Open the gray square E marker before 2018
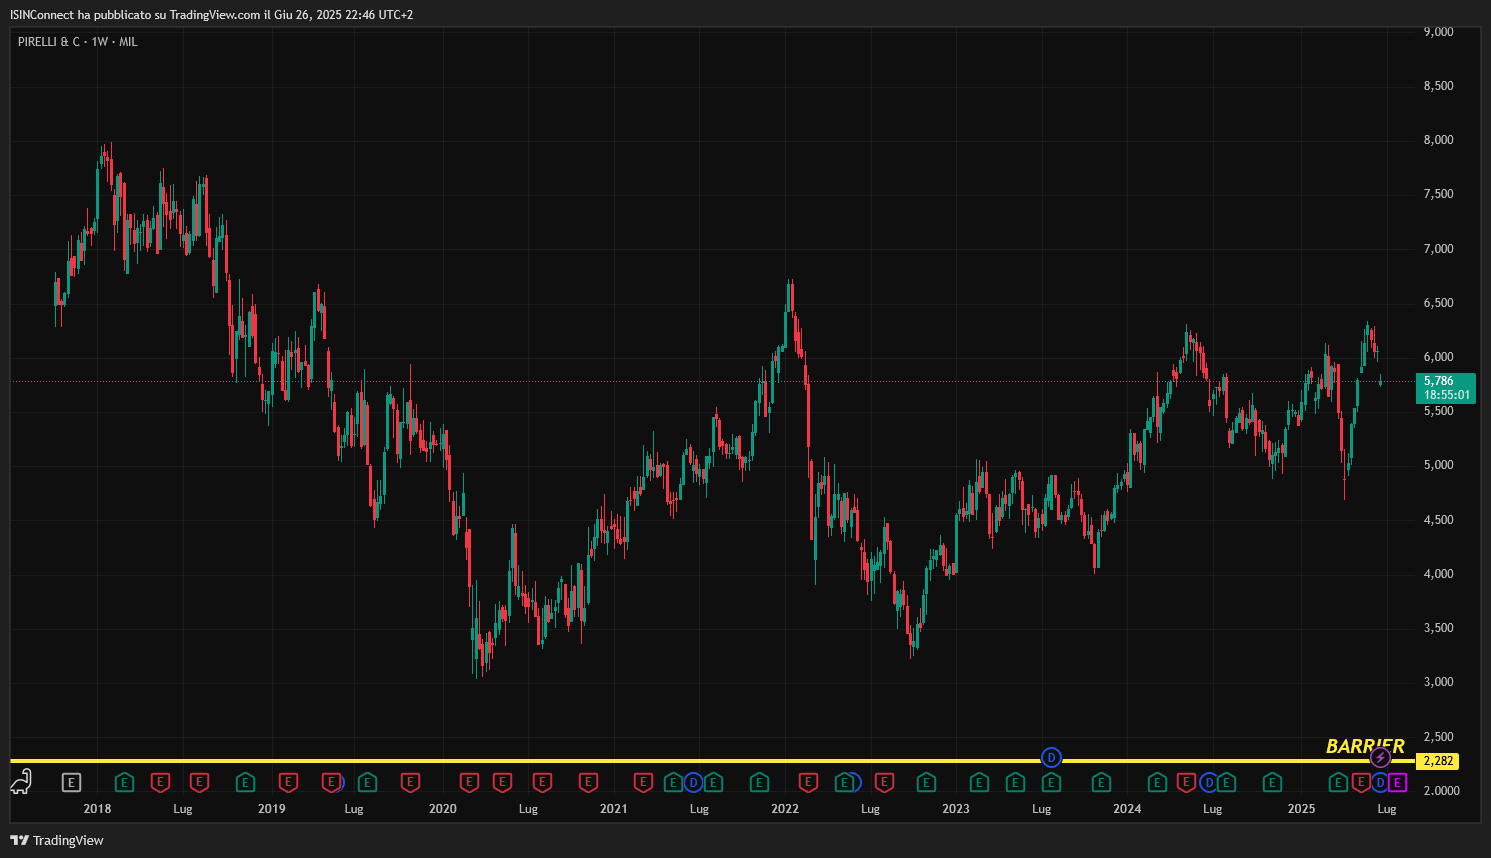Screen dimensions: 1491x858 click(71, 782)
